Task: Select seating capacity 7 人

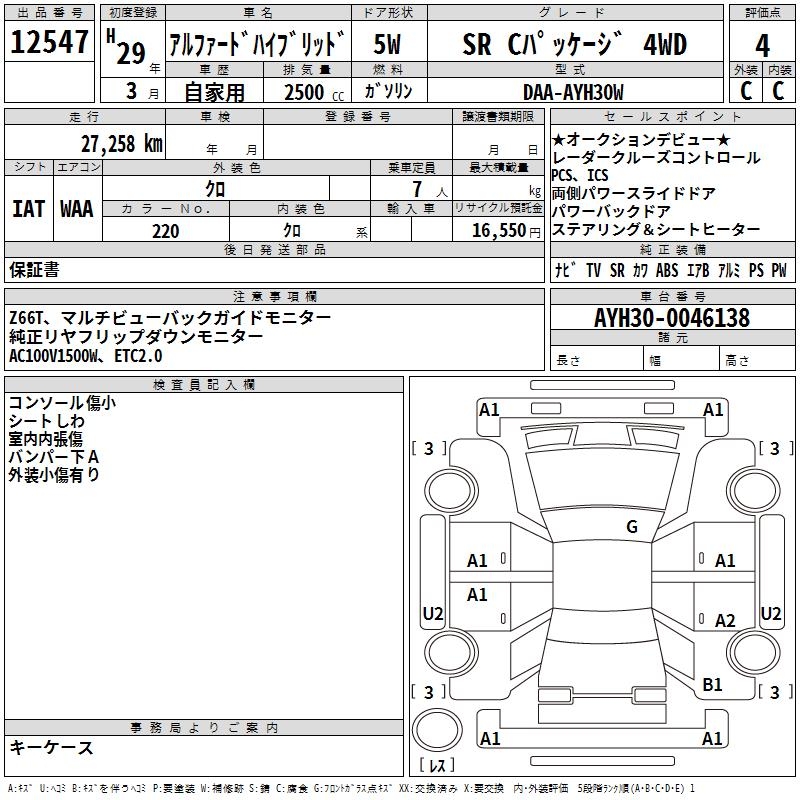Action: point(429,189)
